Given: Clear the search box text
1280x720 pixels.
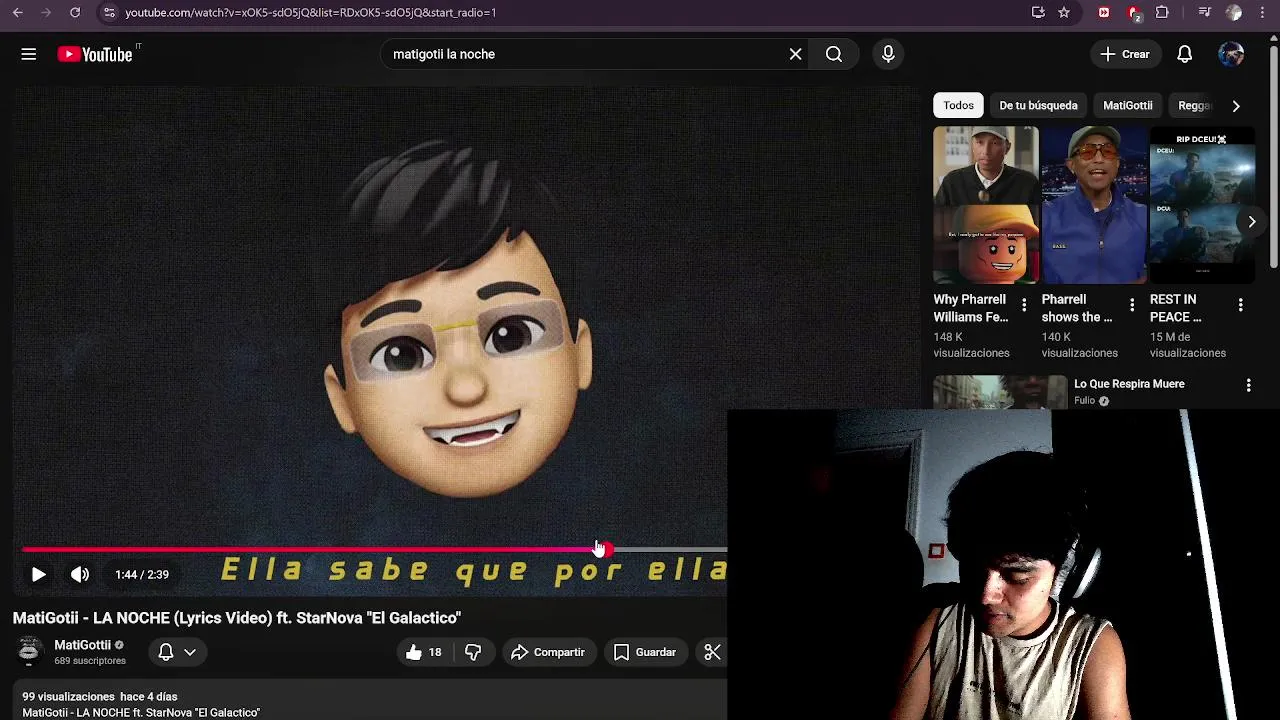Looking at the screenshot, I should [x=795, y=54].
